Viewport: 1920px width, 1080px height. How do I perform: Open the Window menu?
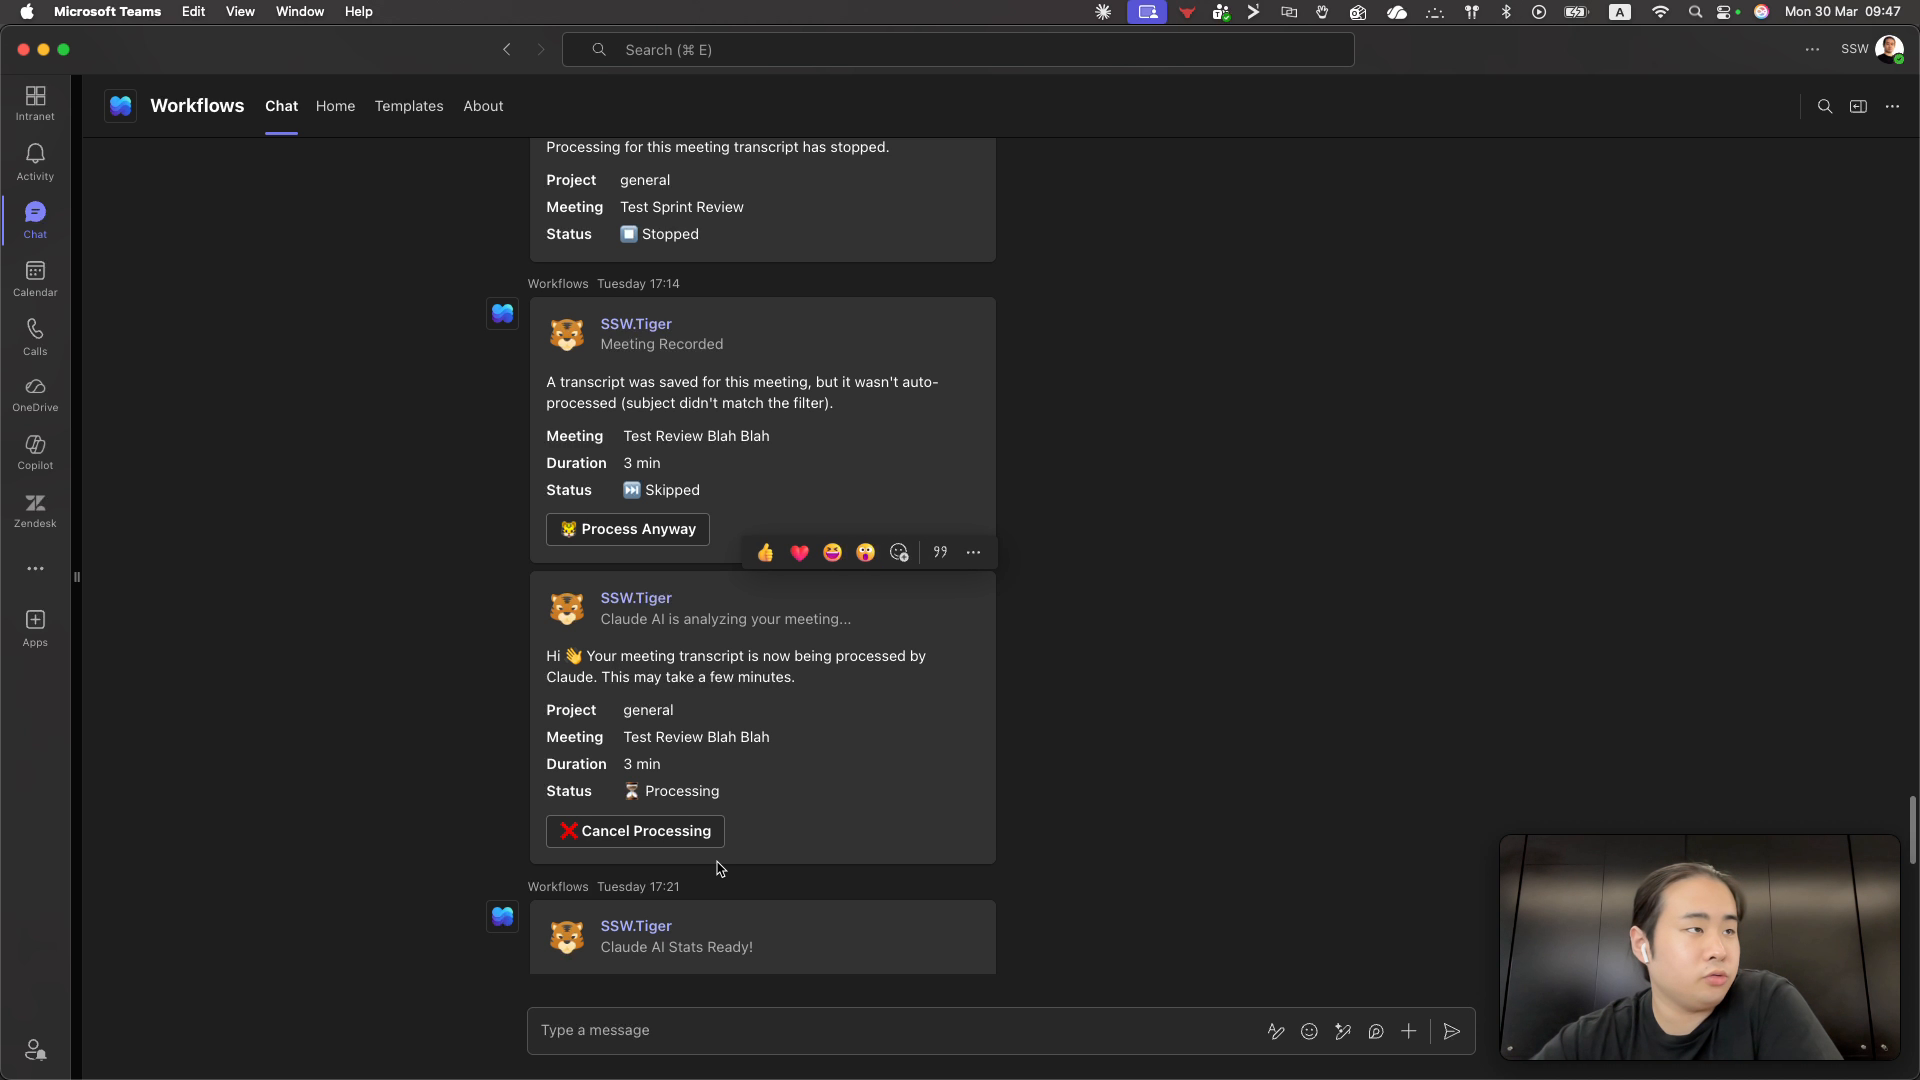click(x=300, y=12)
